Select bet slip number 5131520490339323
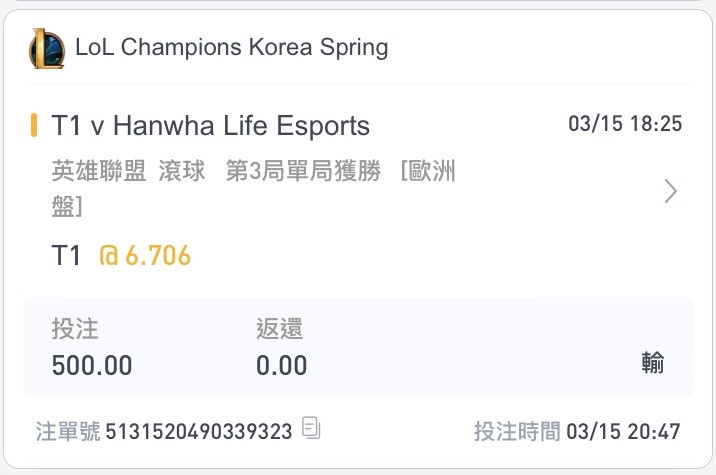Viewport: 716px width, 475px height. (x=199, y=432)
